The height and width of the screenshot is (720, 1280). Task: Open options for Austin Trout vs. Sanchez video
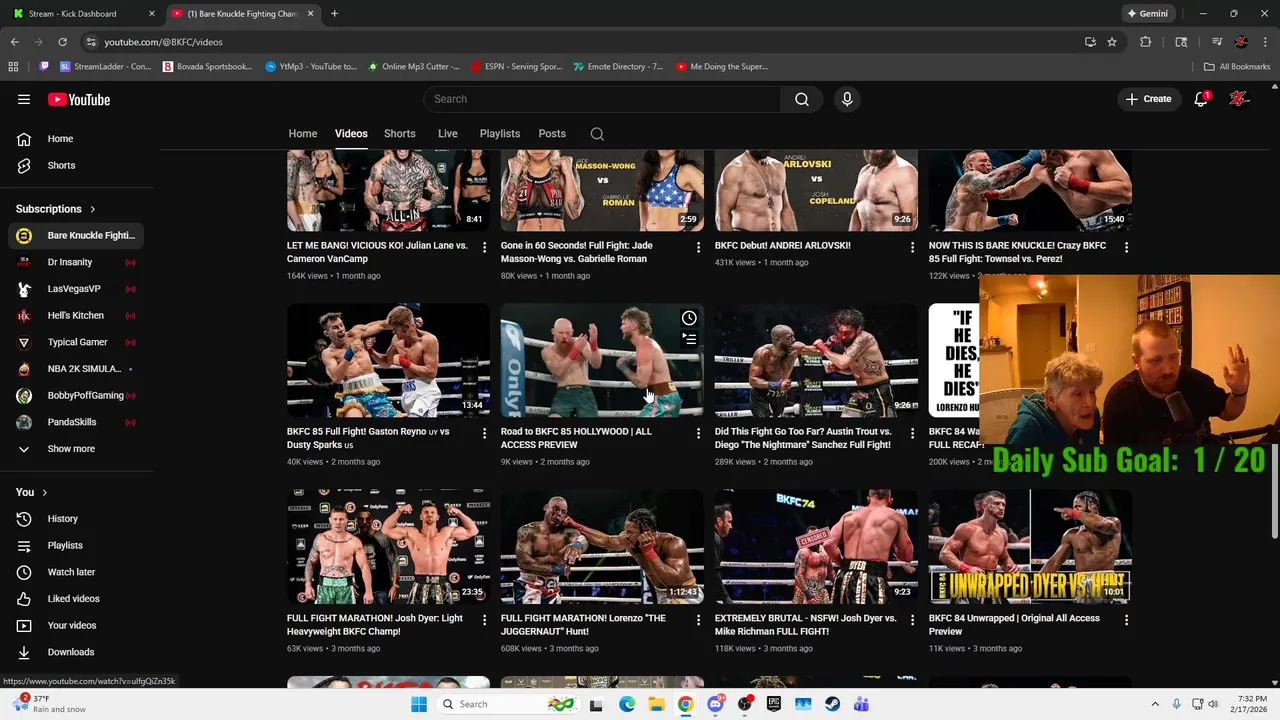point(912,433)
